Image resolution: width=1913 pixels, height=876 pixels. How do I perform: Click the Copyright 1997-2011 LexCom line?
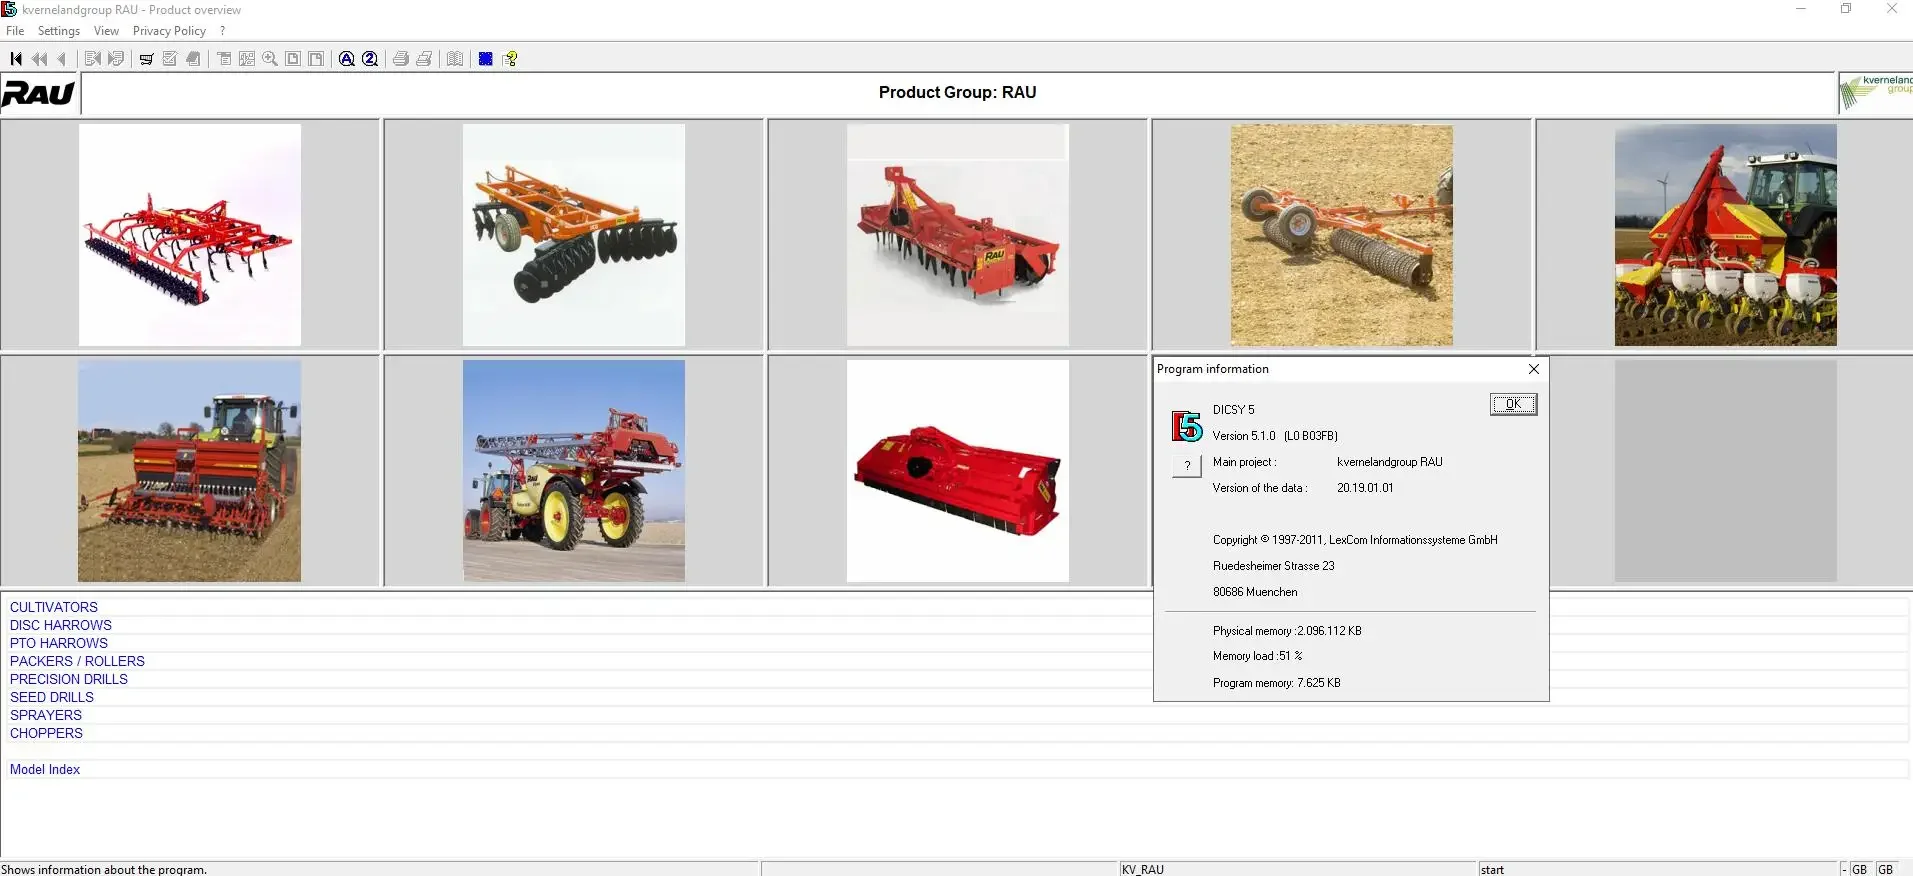point(1355,540)
